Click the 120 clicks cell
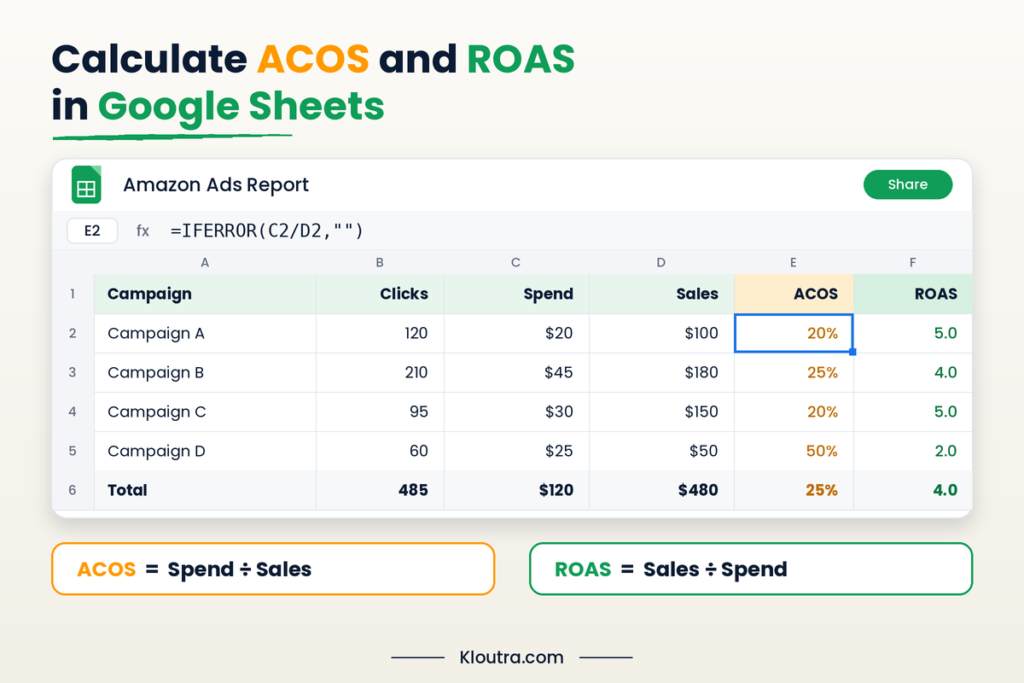This screenshot has width=1024, height=683. click(x=380, y=333)
